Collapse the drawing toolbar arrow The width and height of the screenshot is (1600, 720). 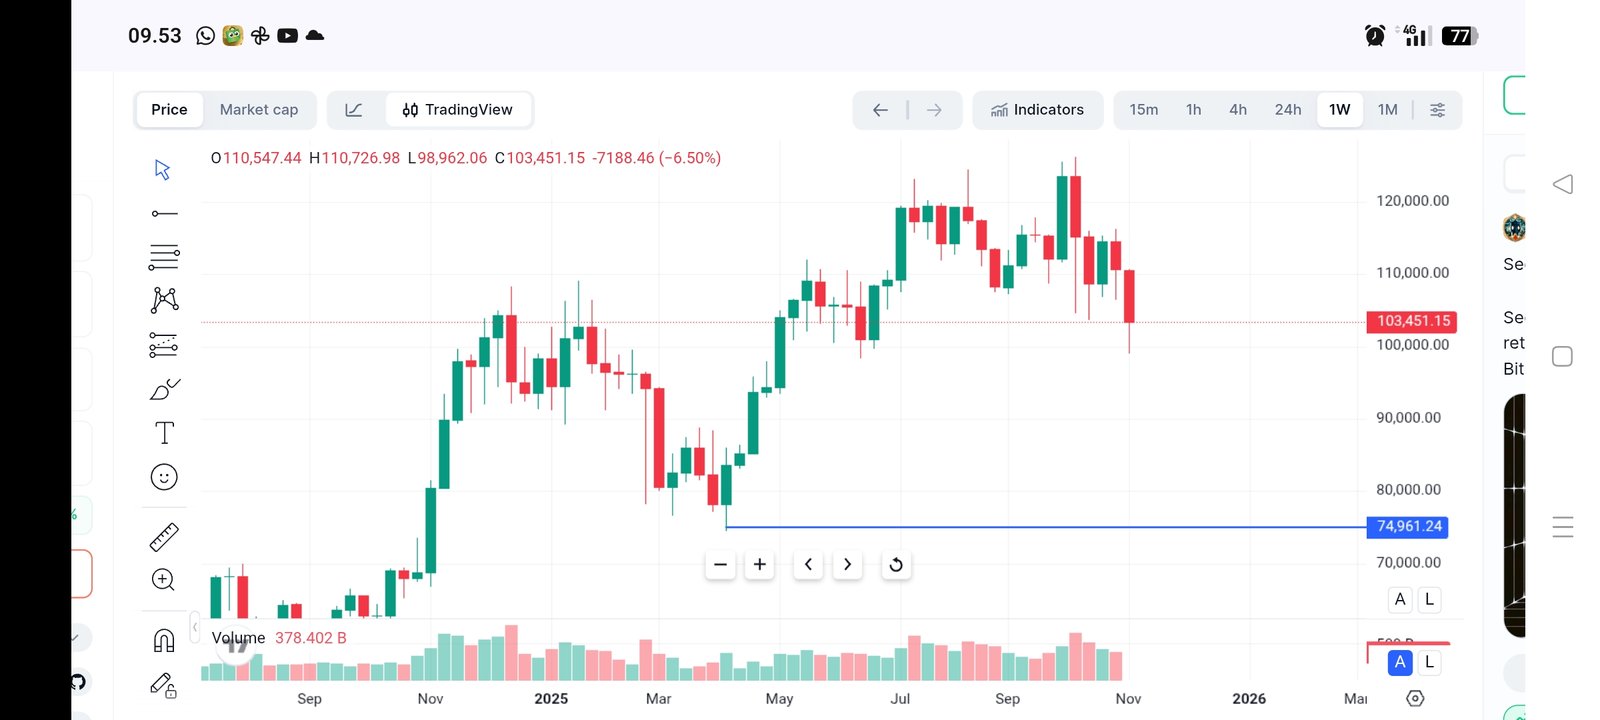[x=195, y=627]
